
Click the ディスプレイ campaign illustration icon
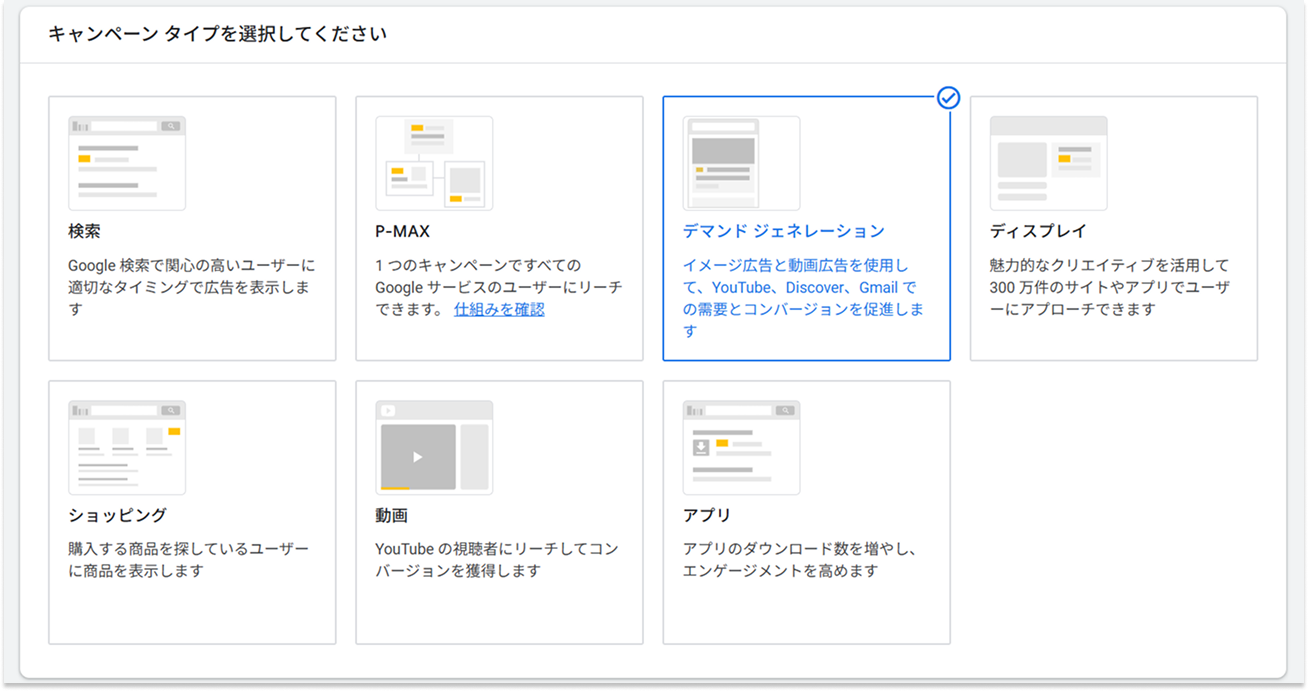point(1048,163)
